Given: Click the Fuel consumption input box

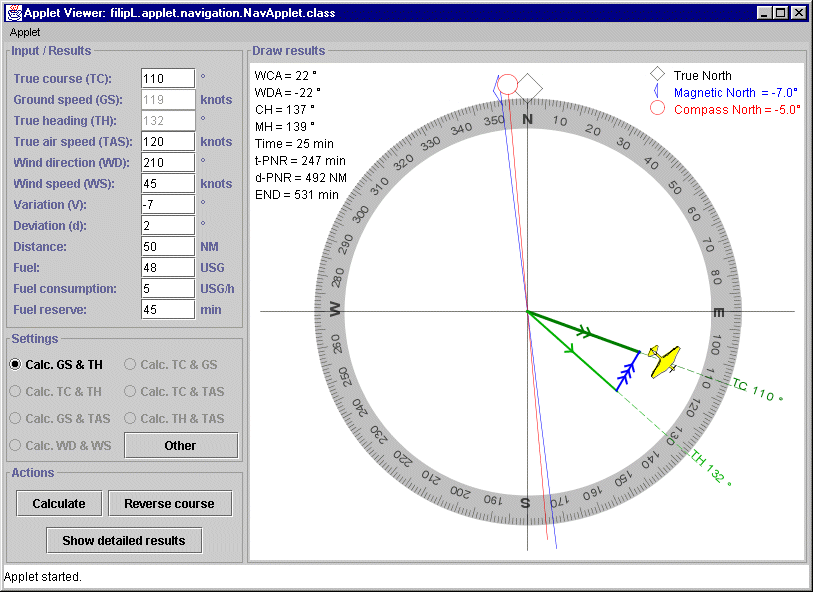Looking at the screenshot, I should 167,289.
